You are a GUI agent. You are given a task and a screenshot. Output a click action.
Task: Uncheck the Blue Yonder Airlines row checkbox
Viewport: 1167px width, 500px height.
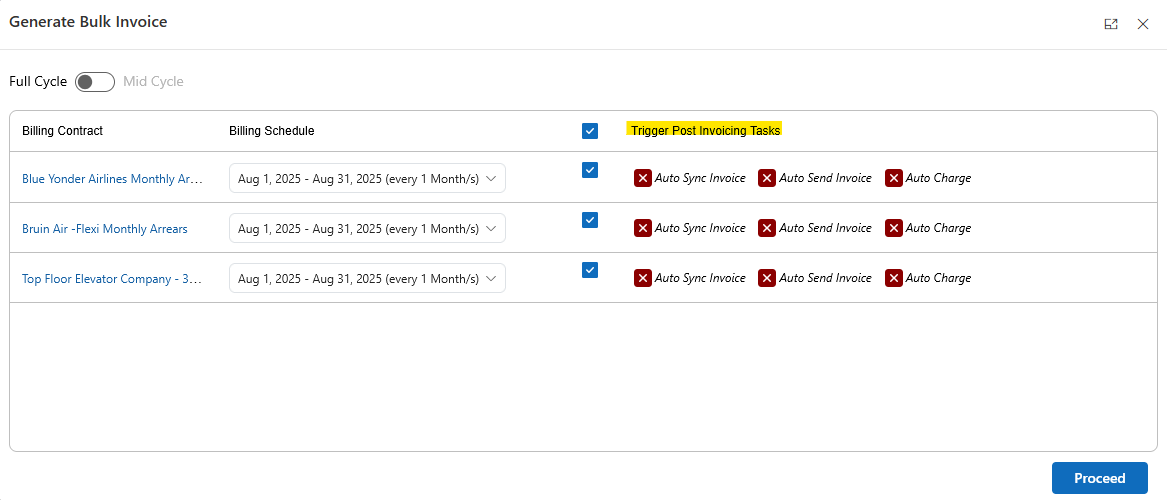590,170
